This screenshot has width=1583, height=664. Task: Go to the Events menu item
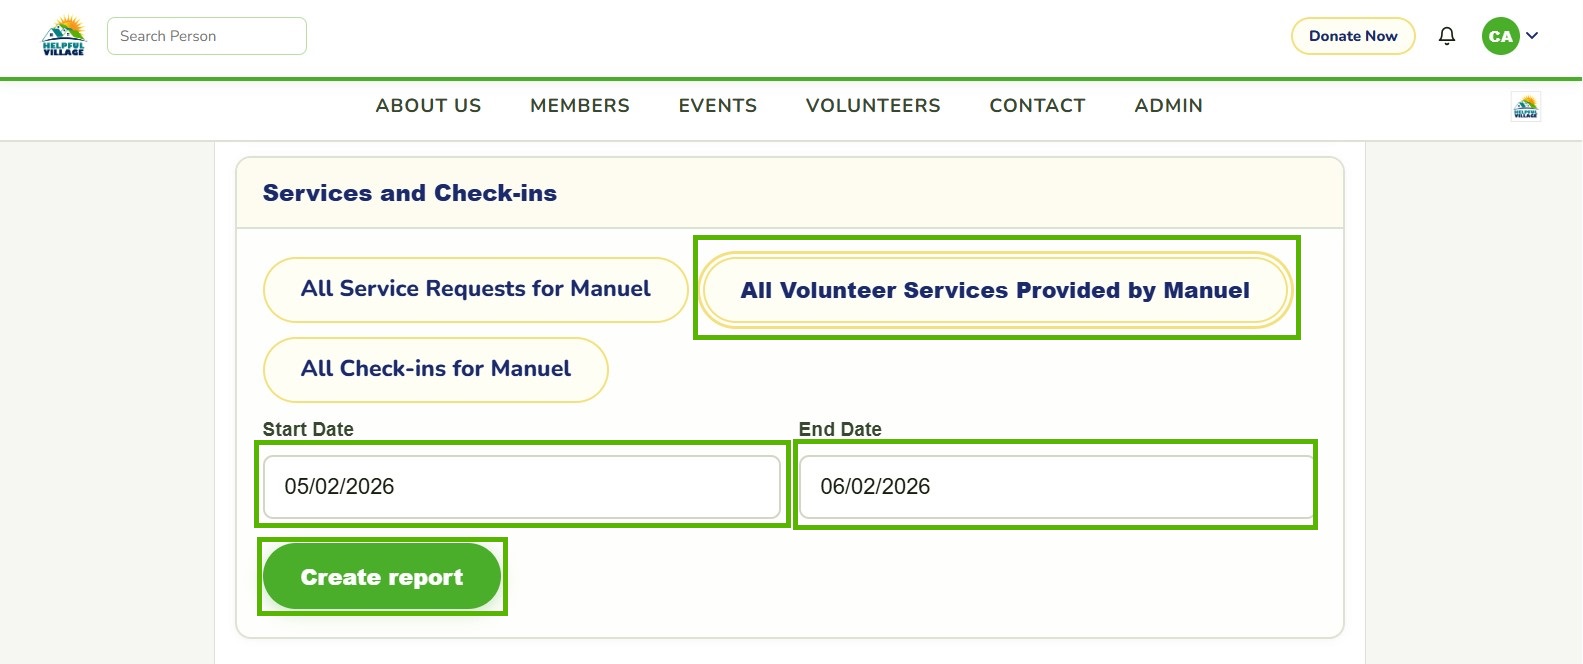[718, 106]
